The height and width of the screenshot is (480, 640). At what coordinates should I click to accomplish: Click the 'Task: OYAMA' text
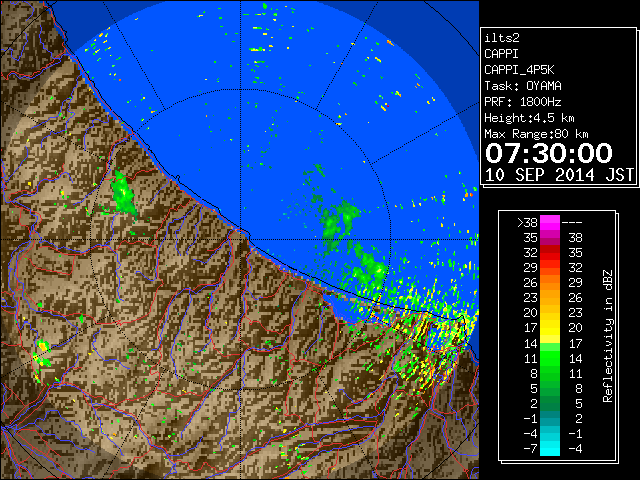tap(523, 86)
